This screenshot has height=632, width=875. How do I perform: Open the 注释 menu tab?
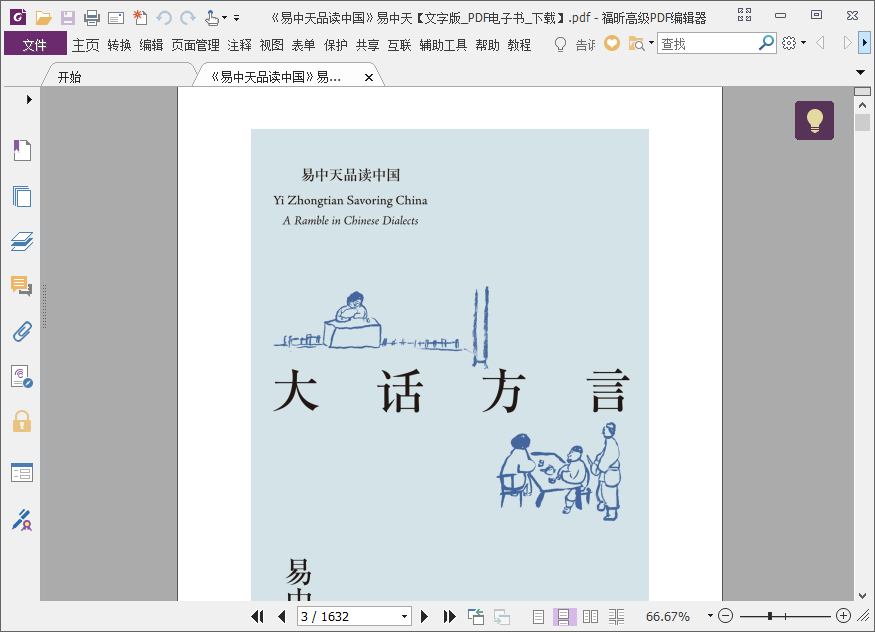point(239,45)
